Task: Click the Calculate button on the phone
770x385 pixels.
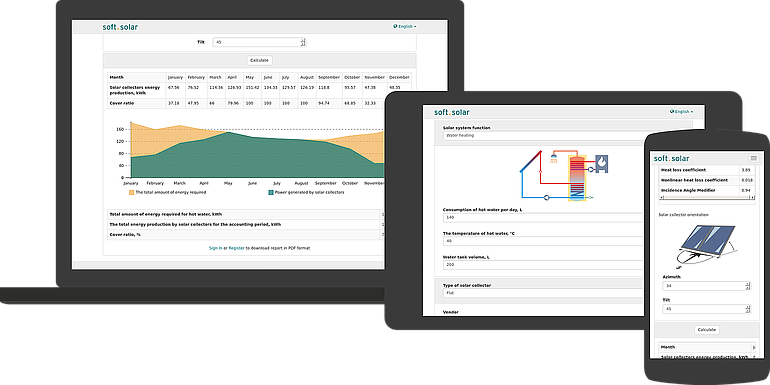Action: pos(707,330)
